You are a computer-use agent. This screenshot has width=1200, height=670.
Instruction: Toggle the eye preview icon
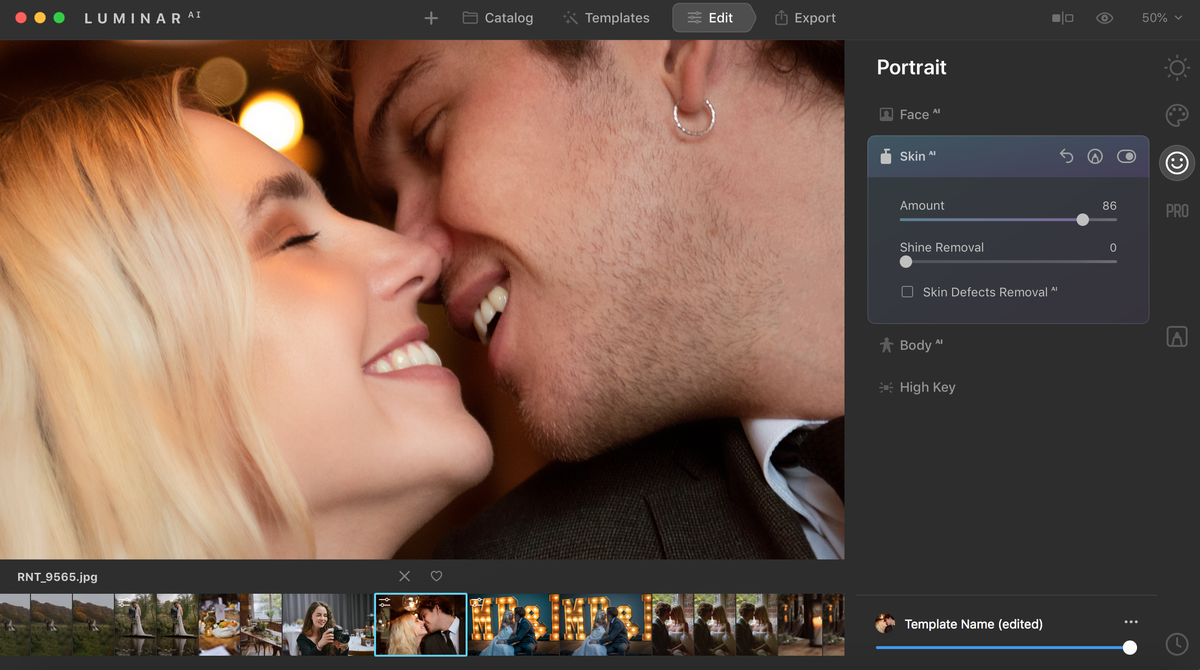[1105, 18]
